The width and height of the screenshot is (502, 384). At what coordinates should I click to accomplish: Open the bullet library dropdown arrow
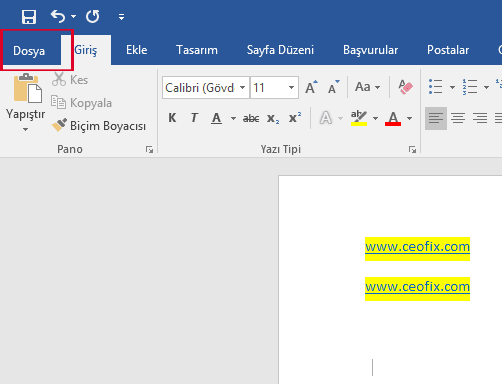[452, 87]
